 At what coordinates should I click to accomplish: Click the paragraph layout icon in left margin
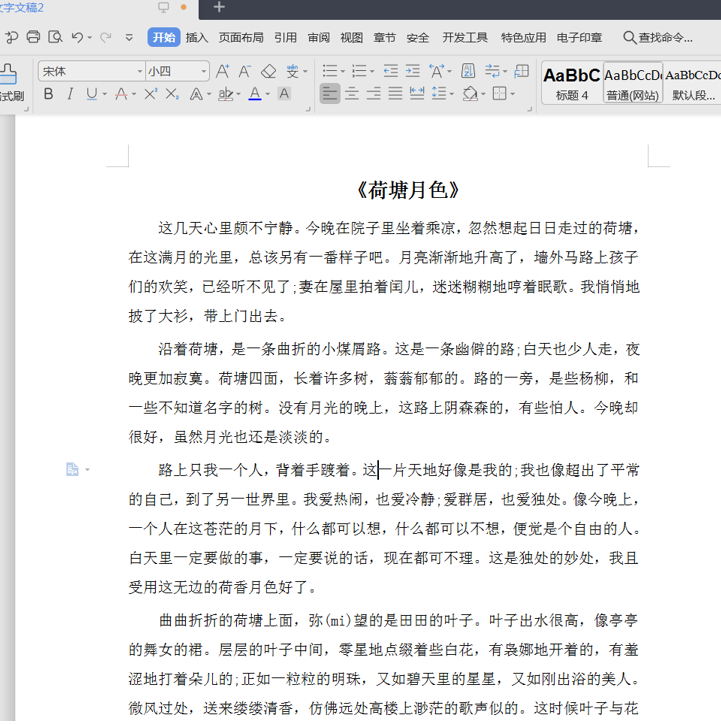[x=72, y=469]
